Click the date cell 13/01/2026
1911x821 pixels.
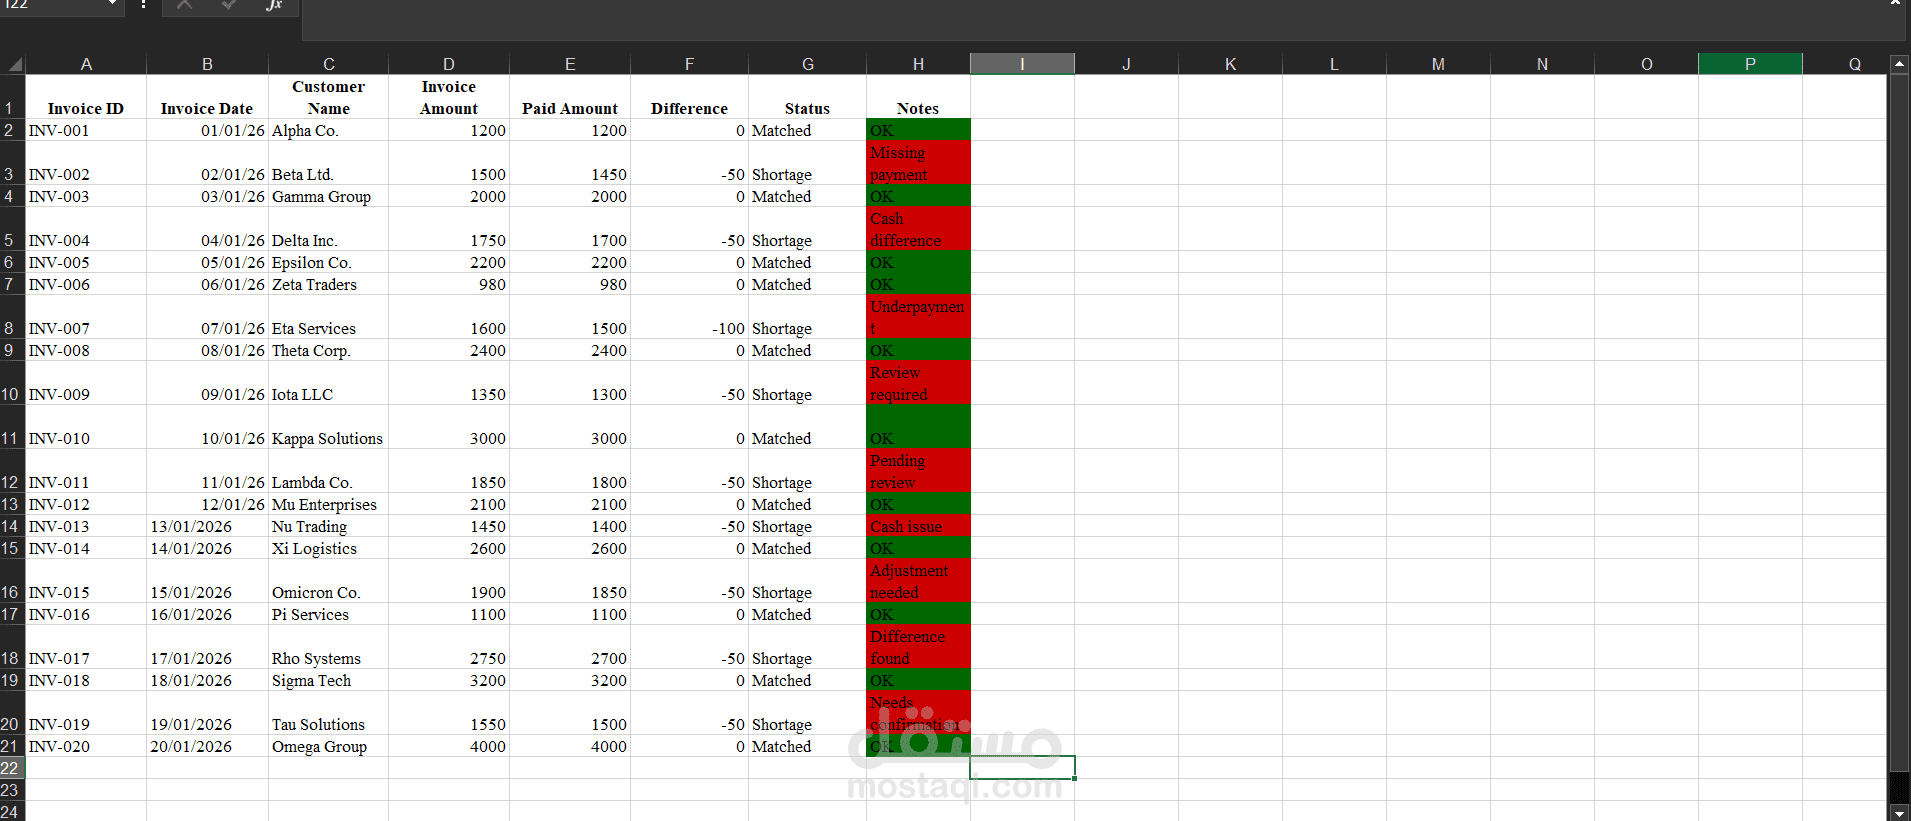[x=207, y=526]
